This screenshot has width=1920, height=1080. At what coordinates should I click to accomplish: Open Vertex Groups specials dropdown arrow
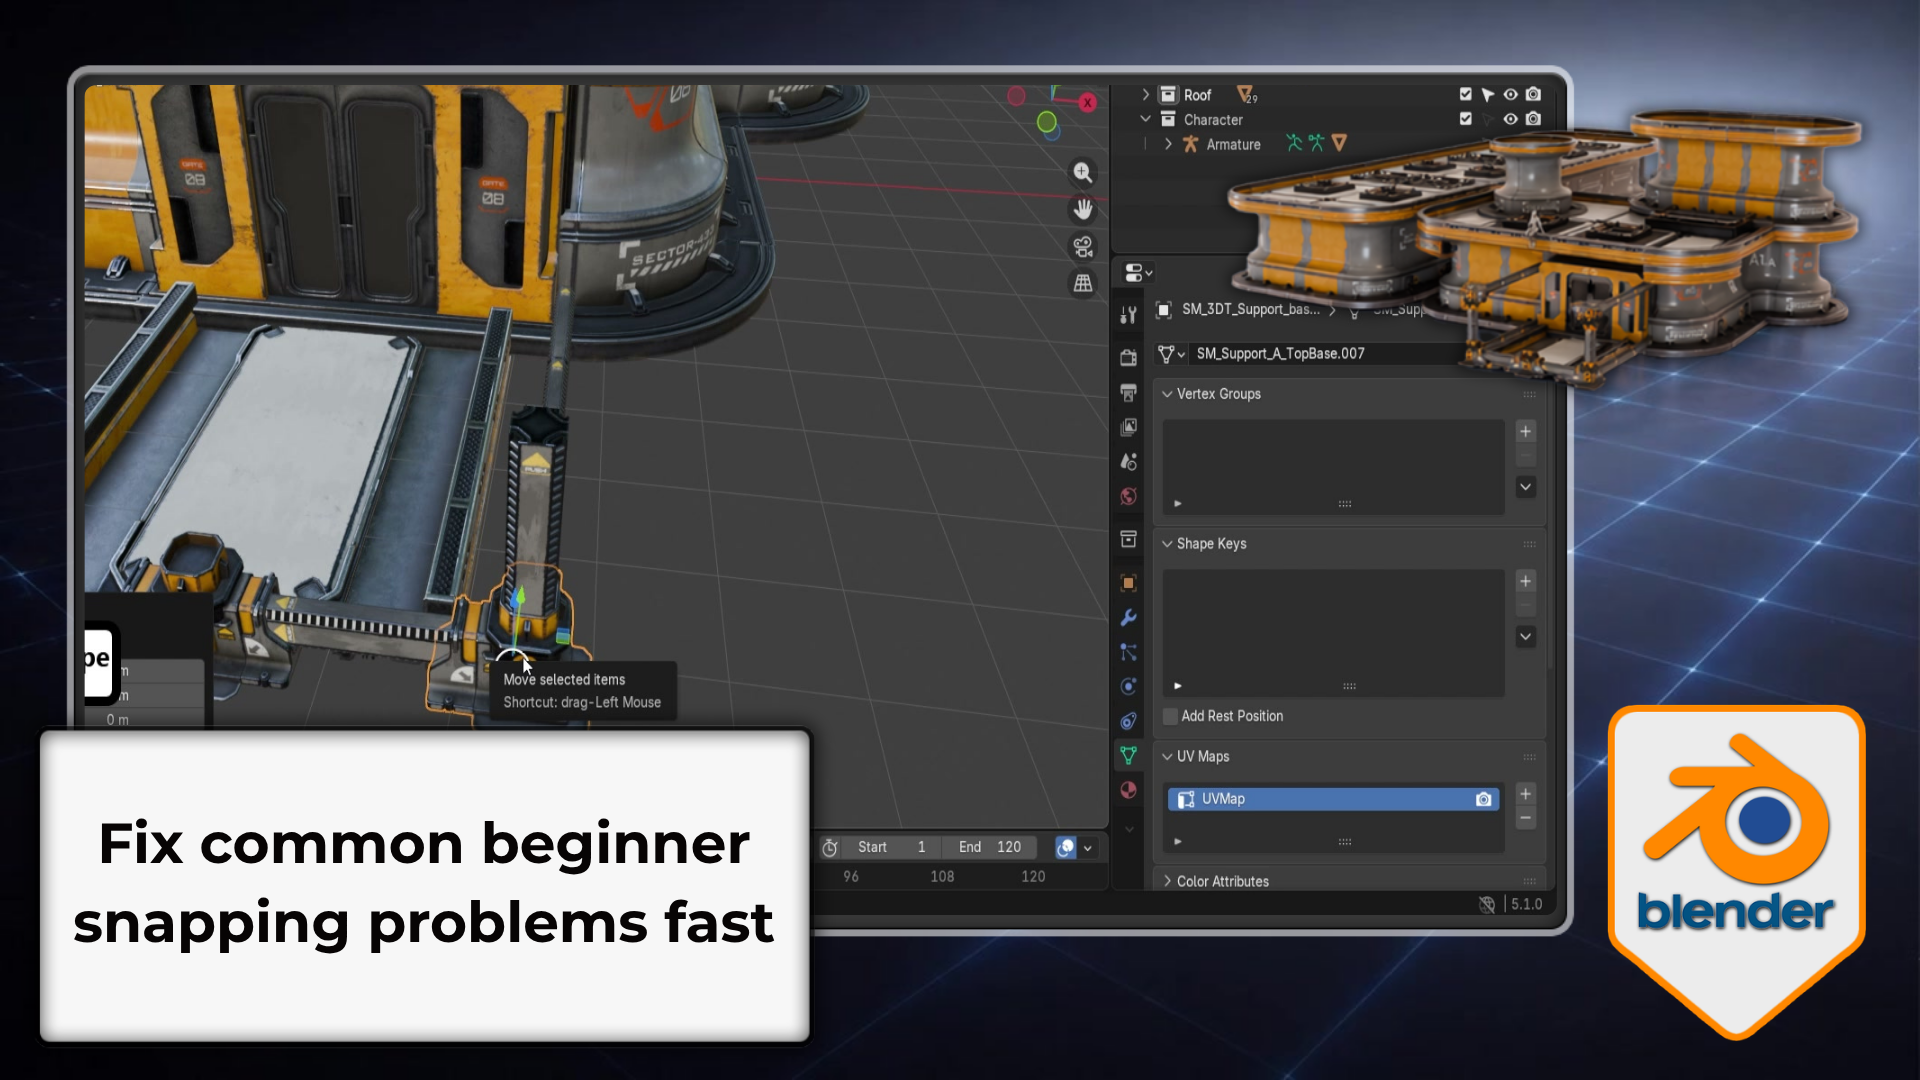[1526, 487]
